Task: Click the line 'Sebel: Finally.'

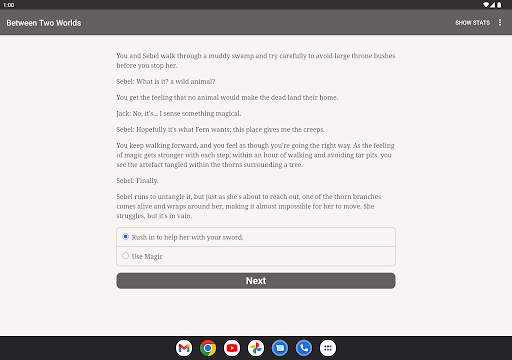Action: pyautogui.click(x=137, y=181)
